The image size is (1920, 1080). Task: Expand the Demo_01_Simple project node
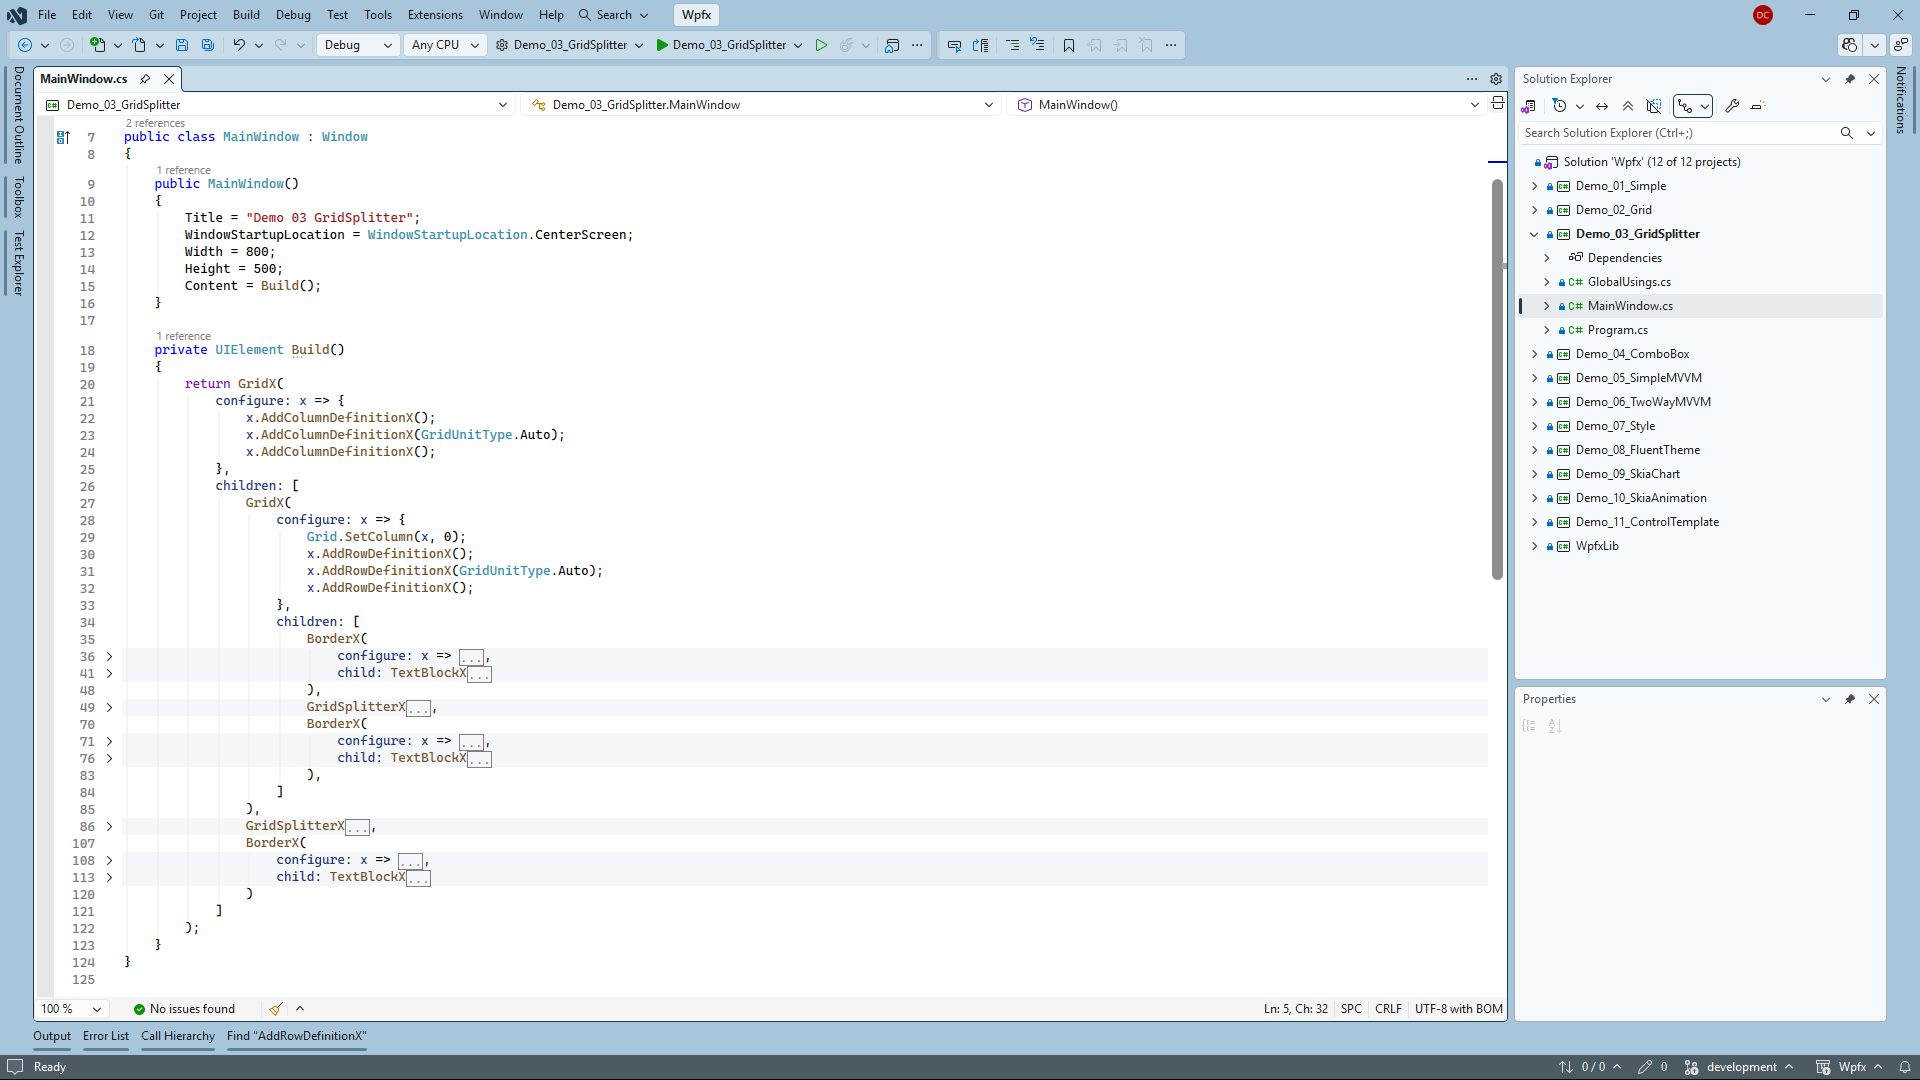pyautogui.click(x=1535, y=186)
